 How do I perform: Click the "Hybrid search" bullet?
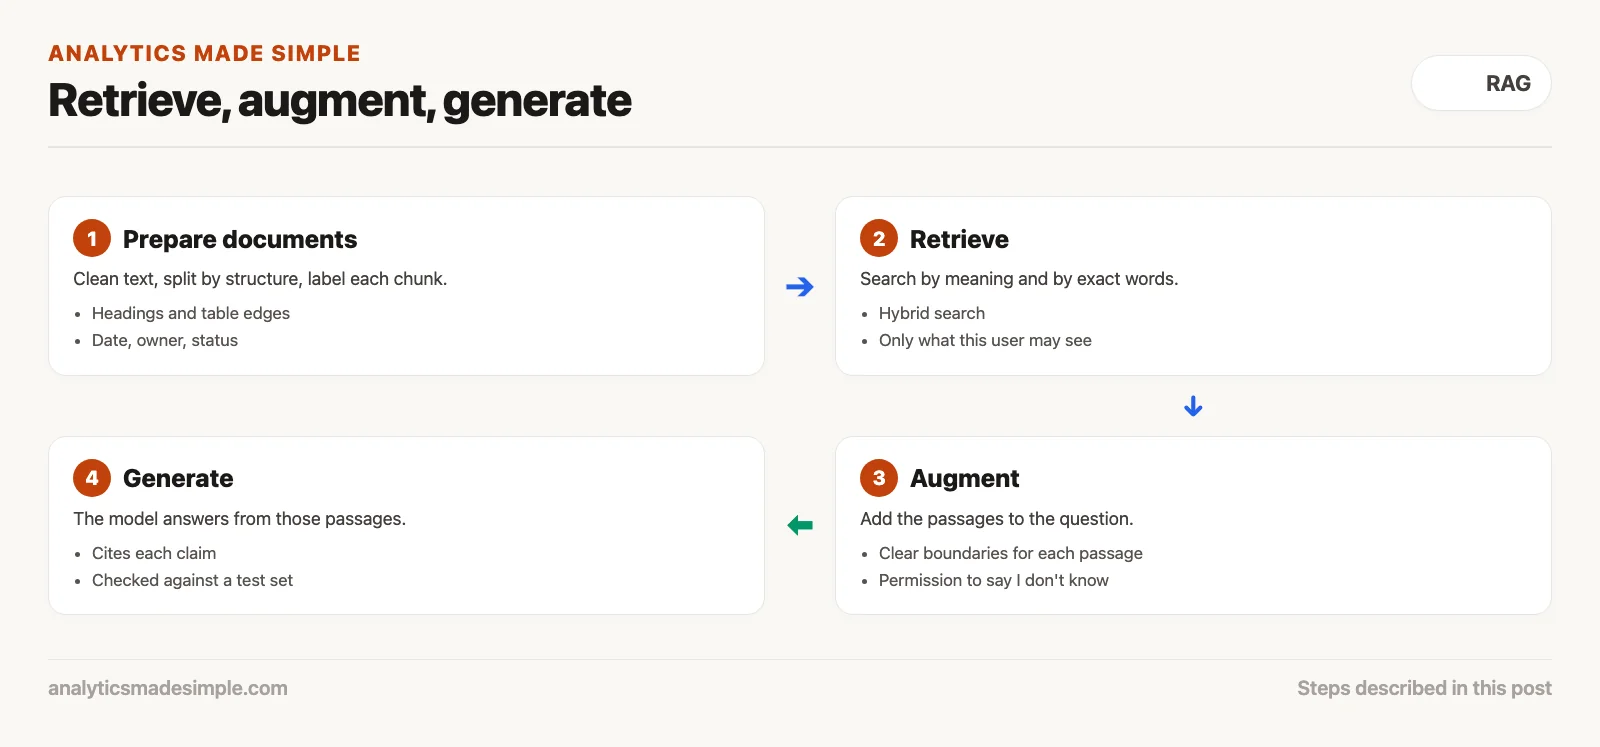tap(932, 313)
